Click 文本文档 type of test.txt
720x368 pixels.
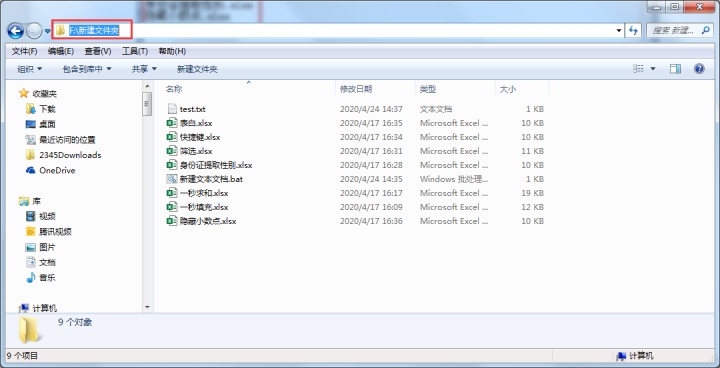pyautogui.click(x=436, y=109)
